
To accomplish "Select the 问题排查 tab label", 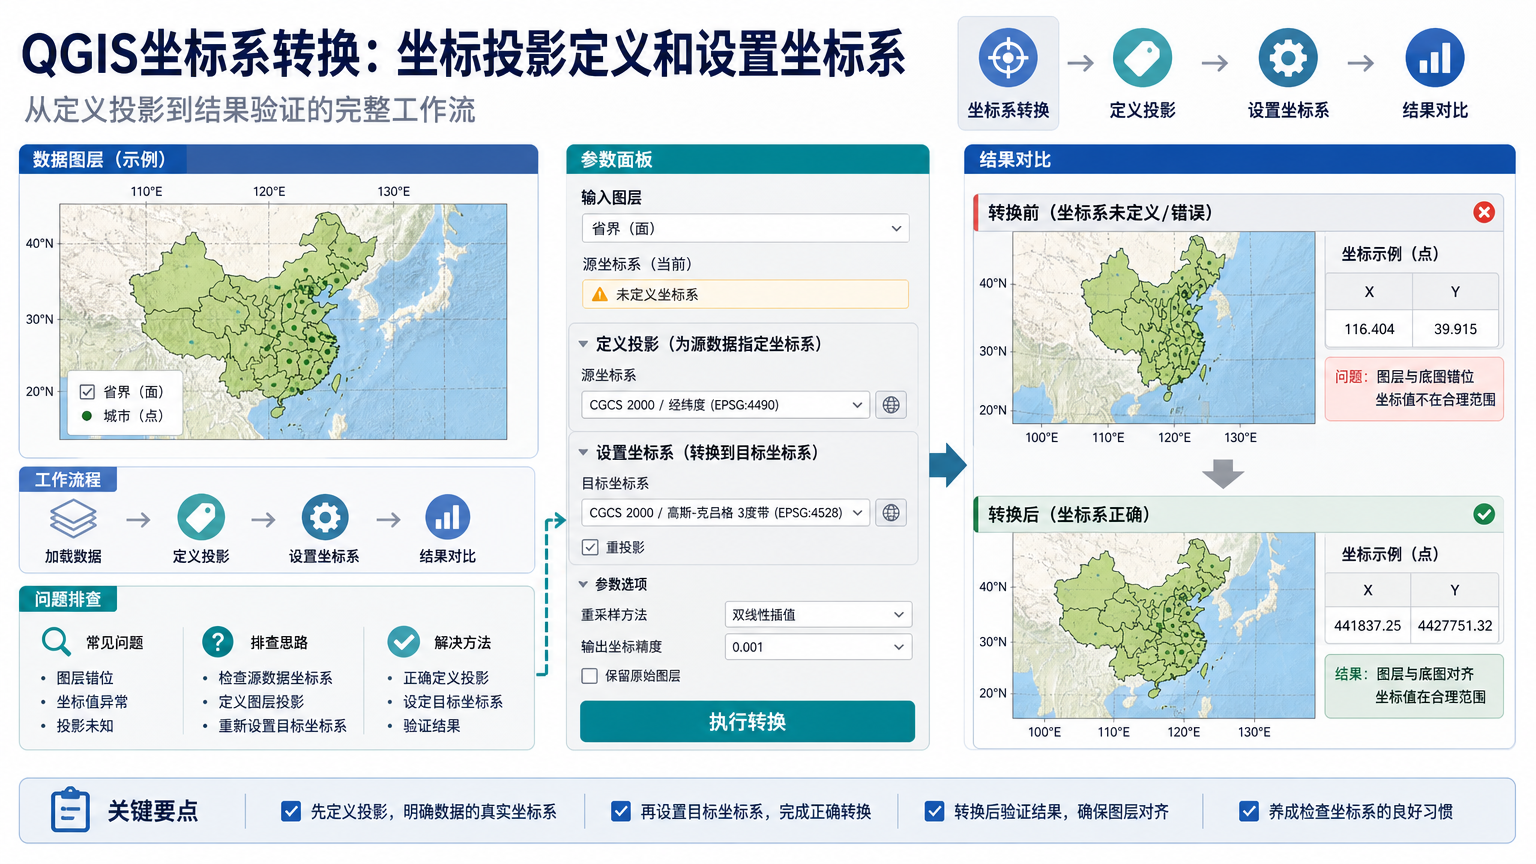I will coord(68,599).
